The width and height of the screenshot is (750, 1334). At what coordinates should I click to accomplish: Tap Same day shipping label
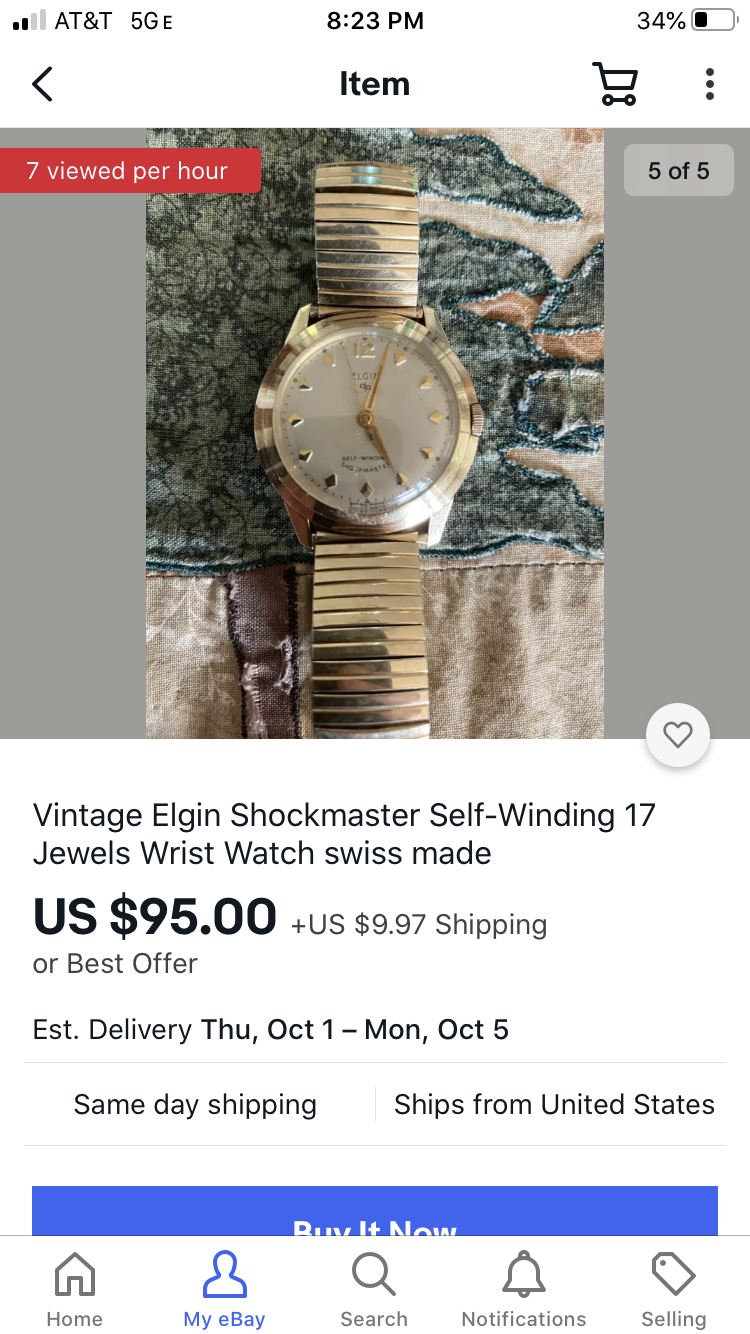click(x=195, y=1104)
